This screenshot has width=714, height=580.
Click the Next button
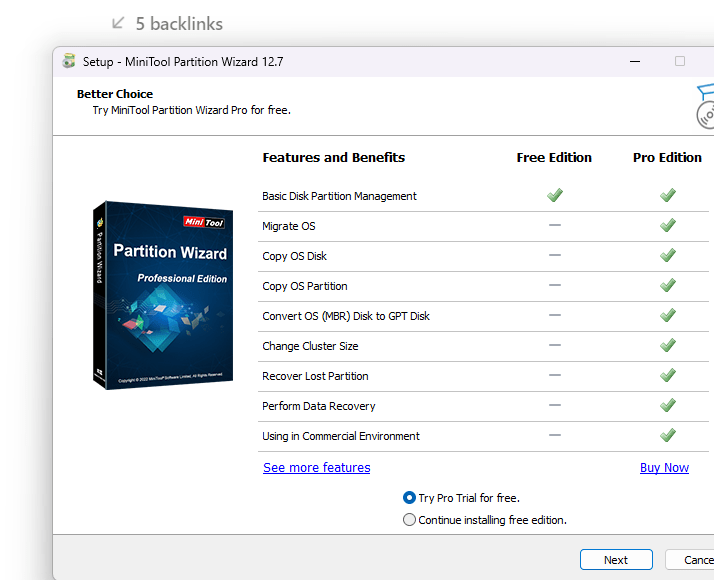click(x=616, y=560)
